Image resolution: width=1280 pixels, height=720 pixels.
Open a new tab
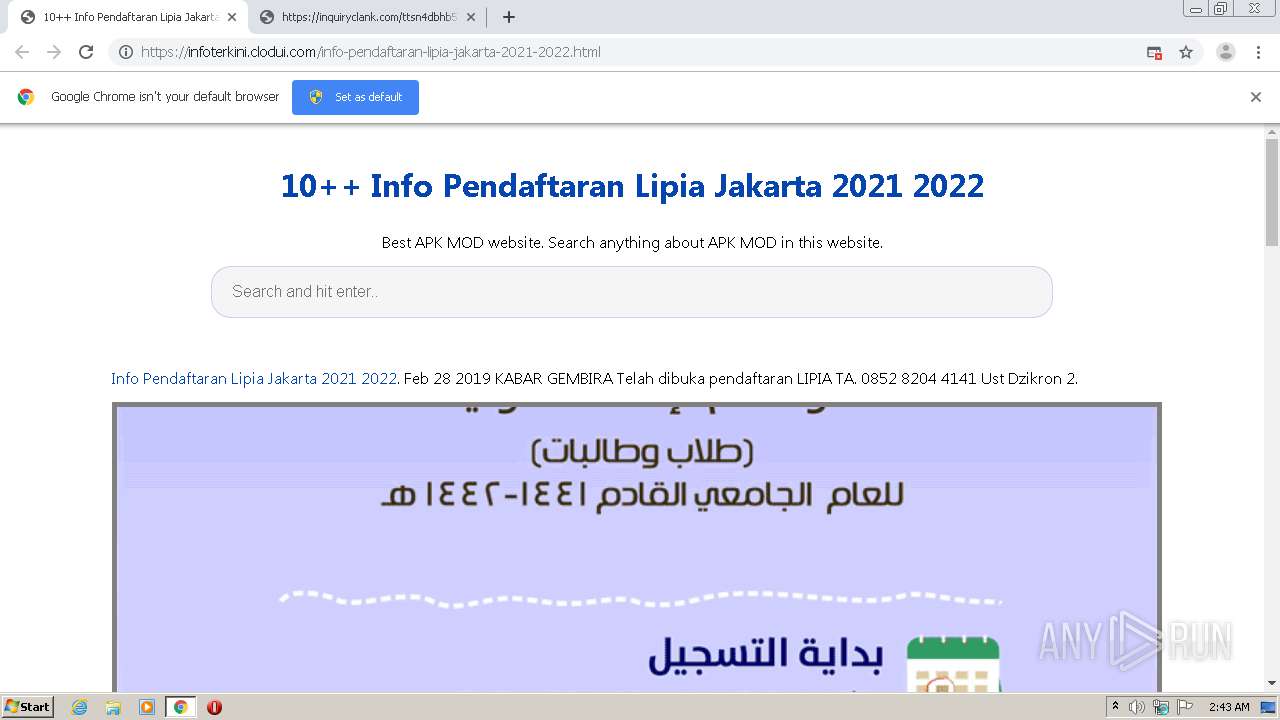click(508, 17)
